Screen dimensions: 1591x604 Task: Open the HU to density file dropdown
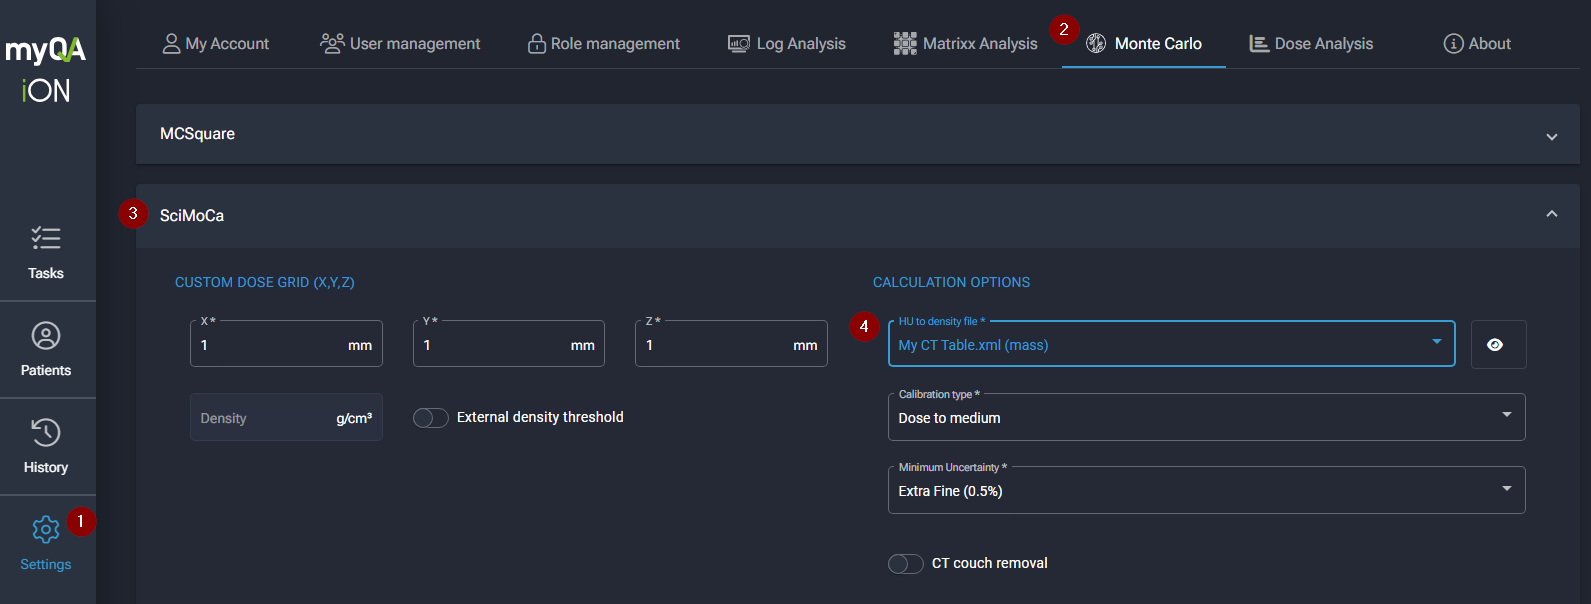(1170, 345)
